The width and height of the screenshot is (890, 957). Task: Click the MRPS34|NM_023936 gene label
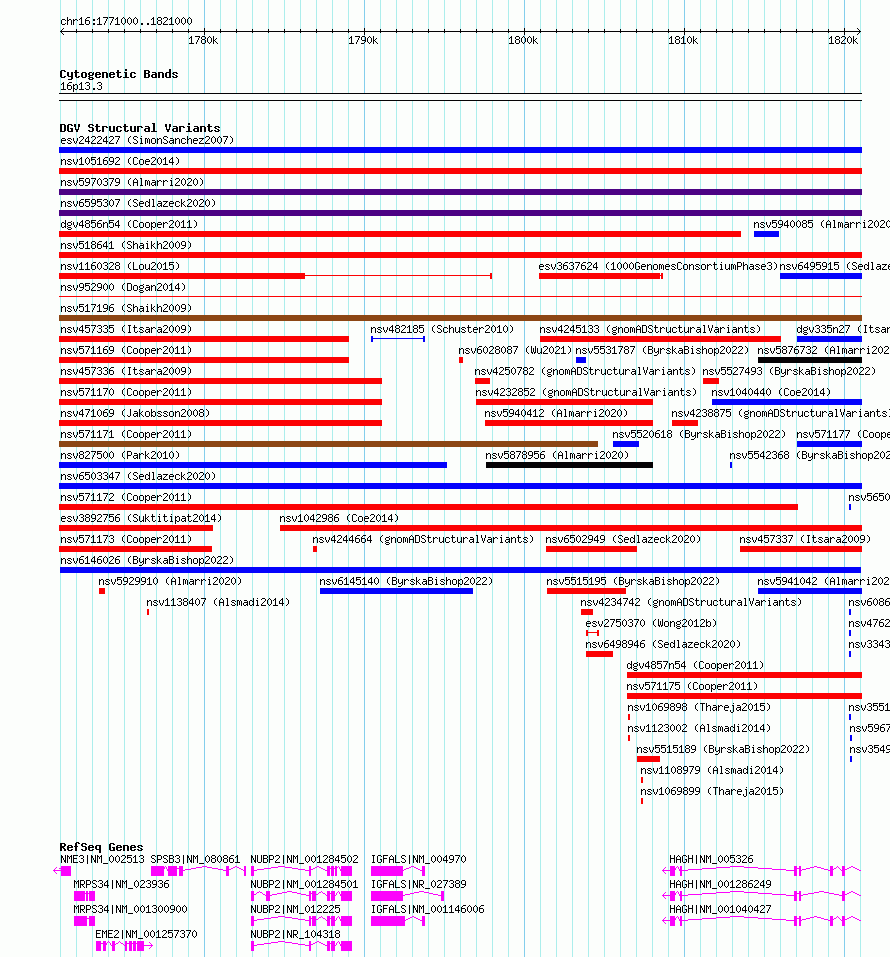coord(121,884)
